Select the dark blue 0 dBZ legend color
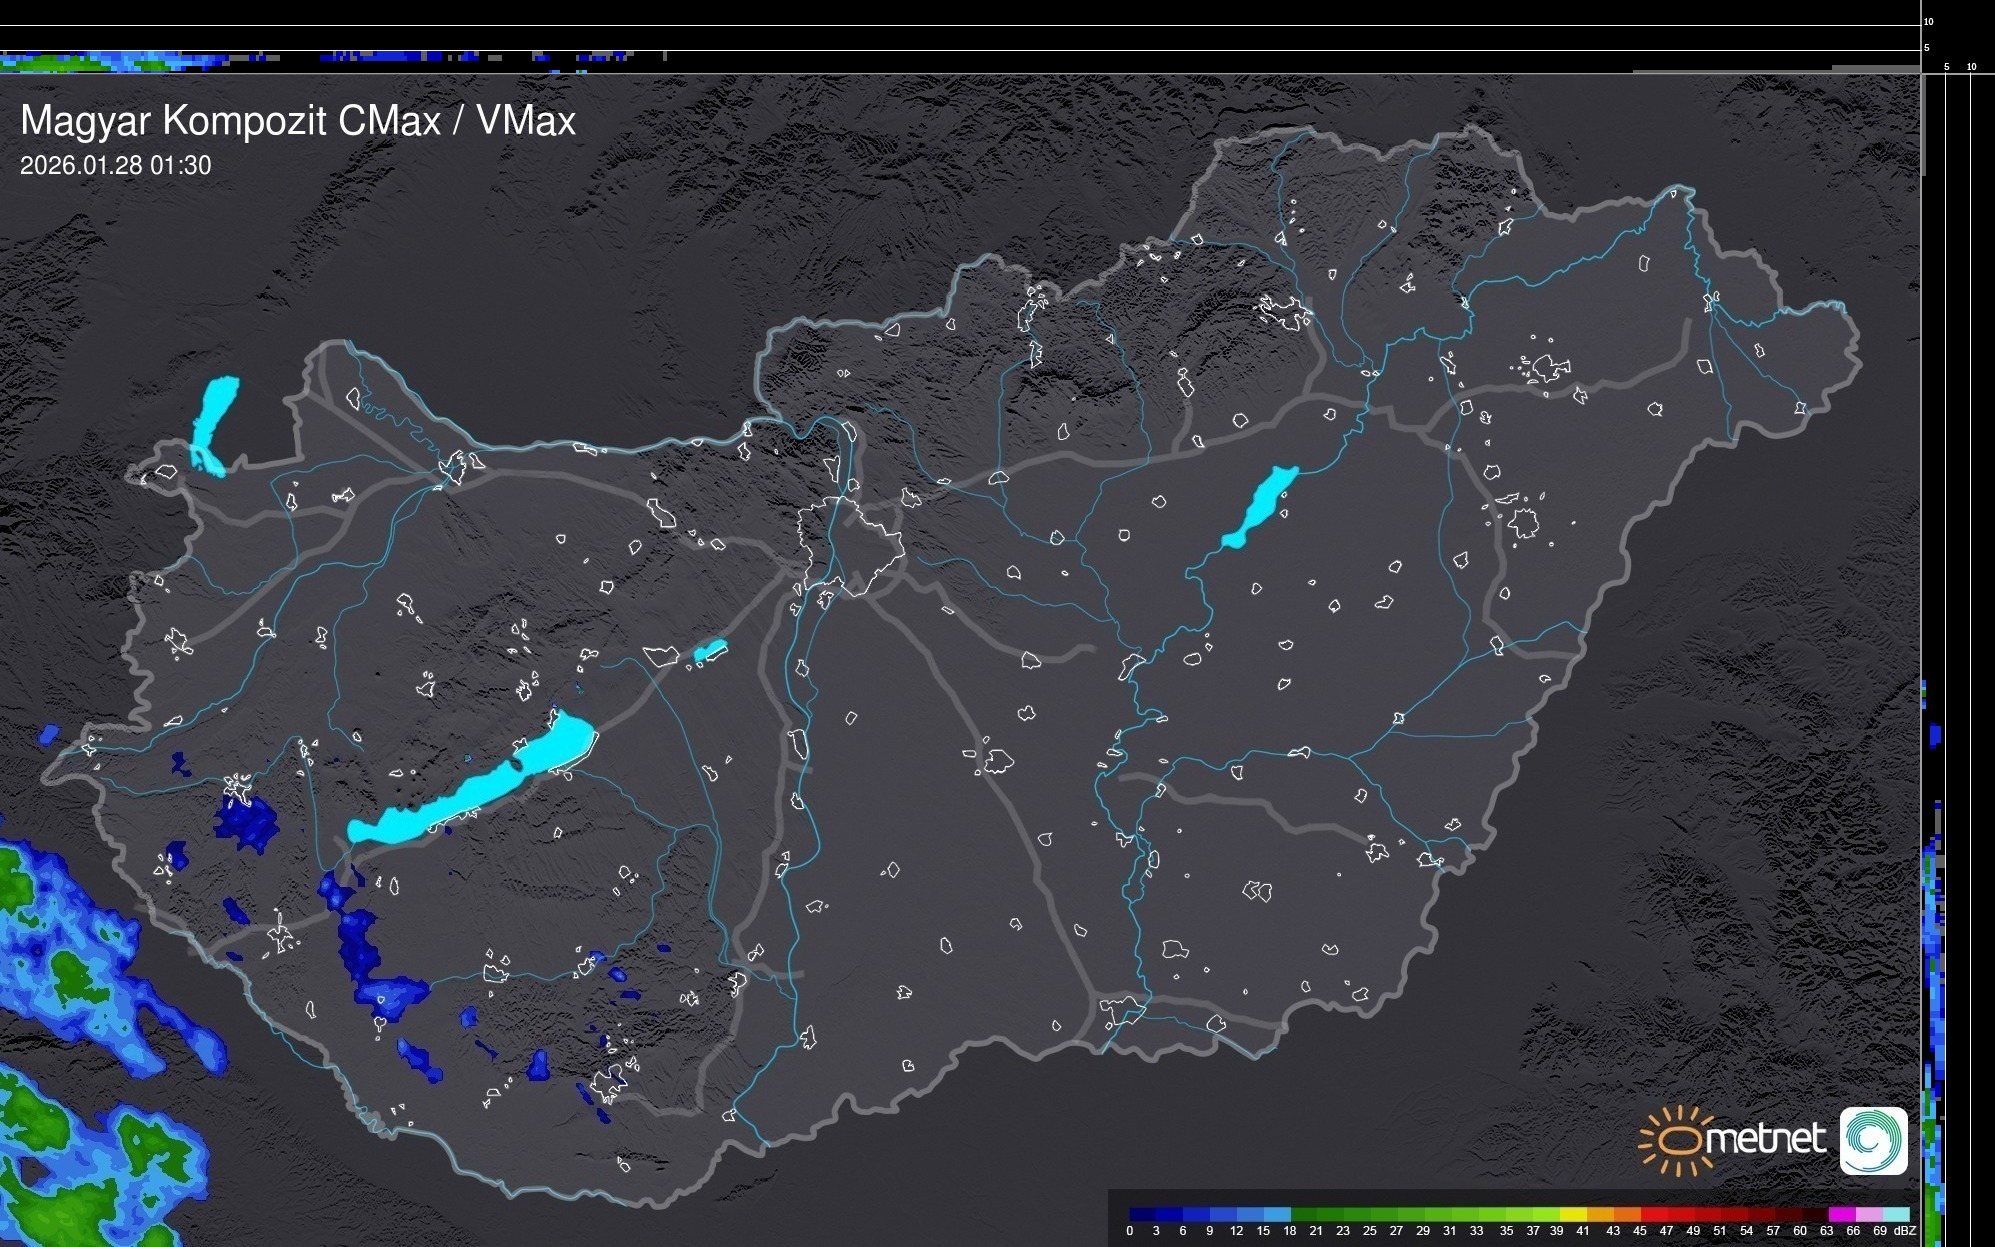This screenshot has height=1247, width=1995. 1143,1214
